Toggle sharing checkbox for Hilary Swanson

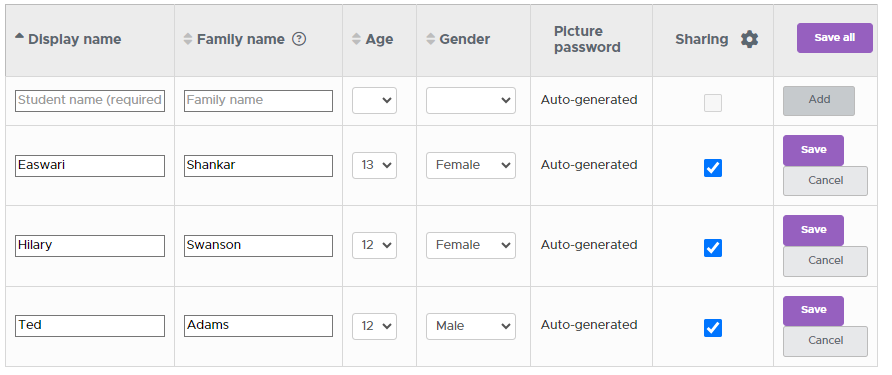713,248
